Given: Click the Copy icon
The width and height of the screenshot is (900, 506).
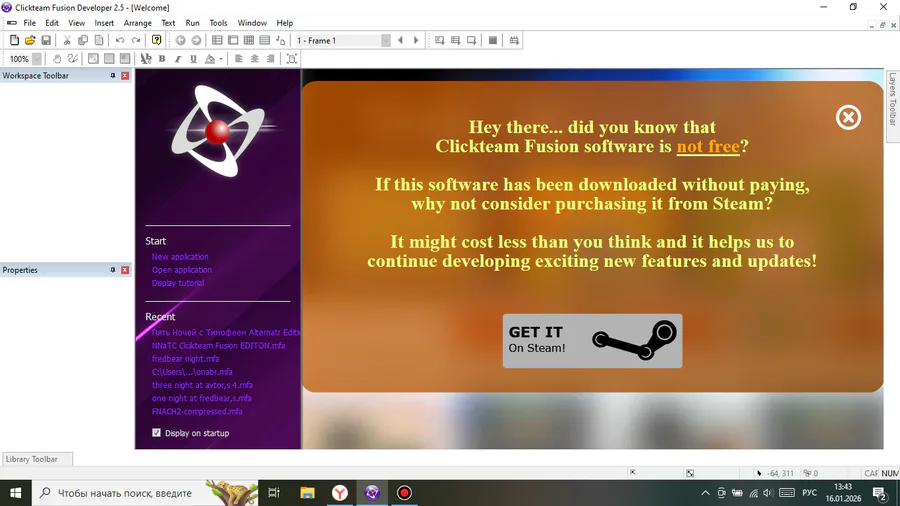Looking at the screenshot, I should (x=83, y=40).
